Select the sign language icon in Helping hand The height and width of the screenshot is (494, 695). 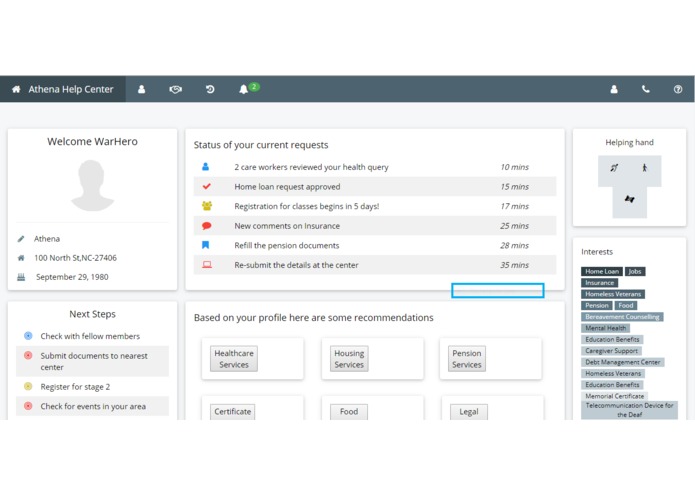tap(629, 199)
